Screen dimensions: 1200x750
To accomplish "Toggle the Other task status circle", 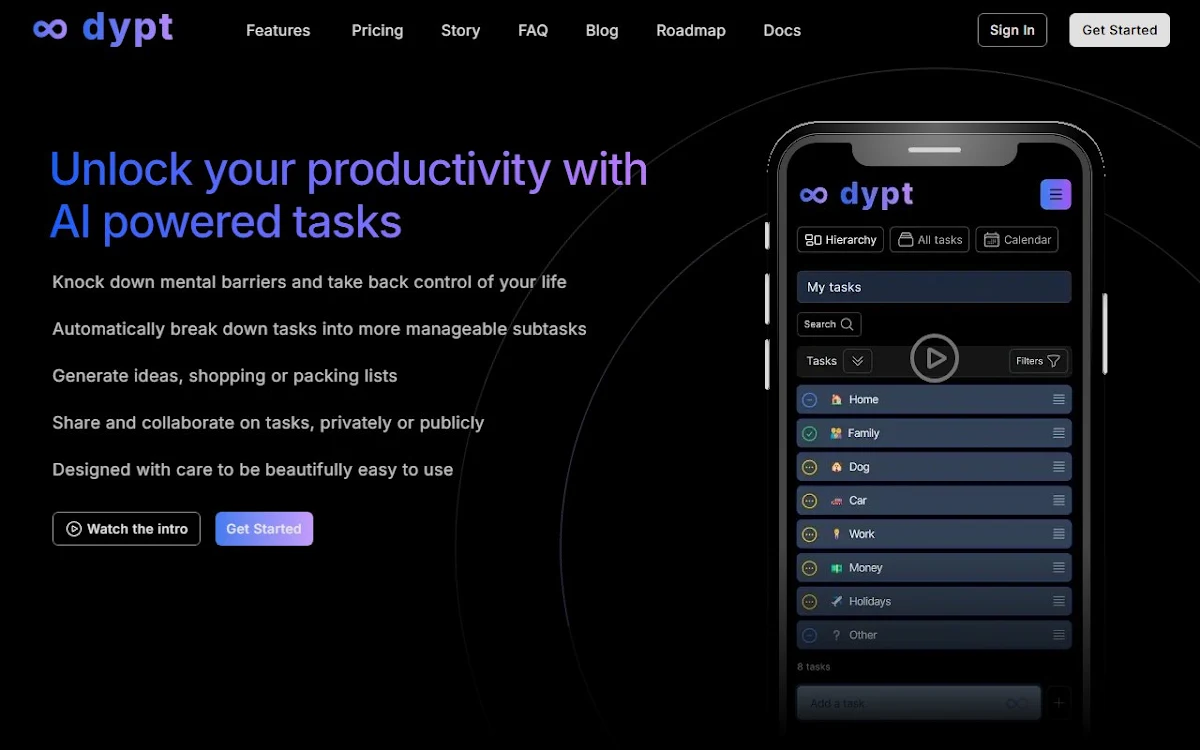I will (810, 635).
